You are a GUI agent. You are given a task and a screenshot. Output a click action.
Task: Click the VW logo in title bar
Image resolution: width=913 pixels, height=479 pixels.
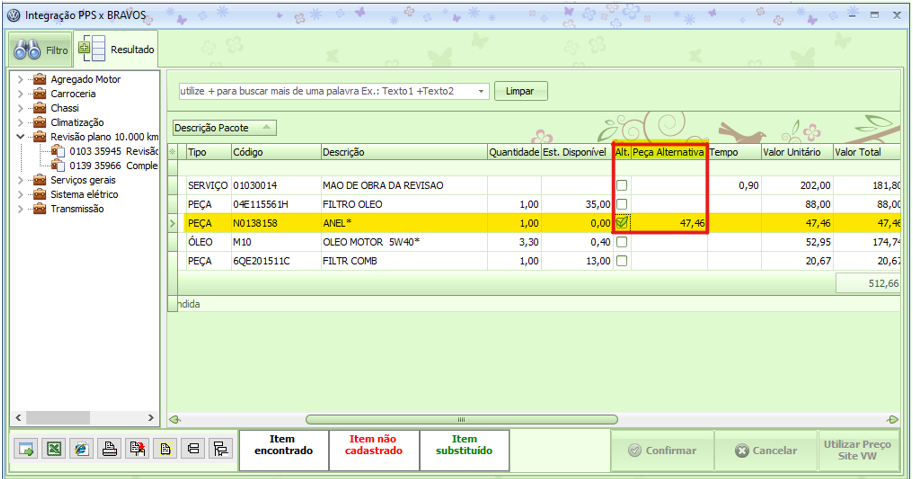13,15
